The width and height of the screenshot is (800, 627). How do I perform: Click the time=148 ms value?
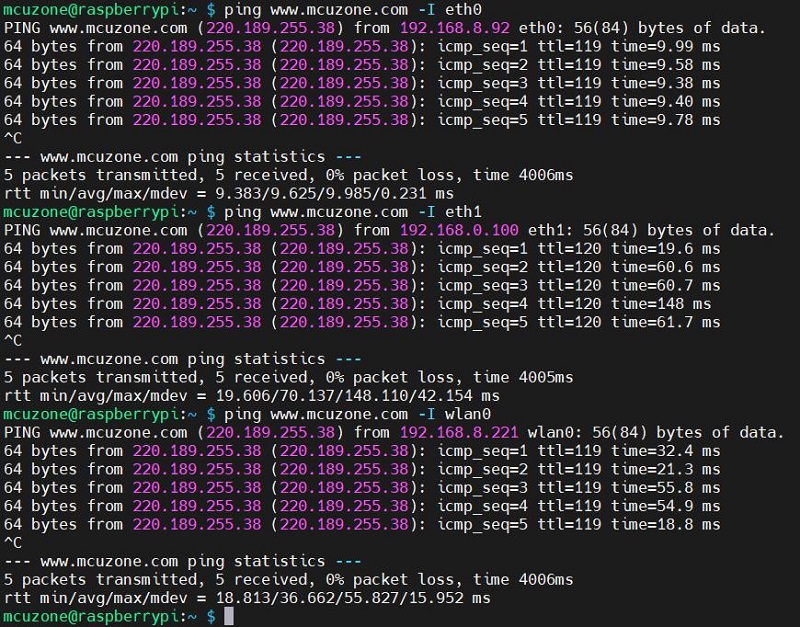(x=661, y=304)
